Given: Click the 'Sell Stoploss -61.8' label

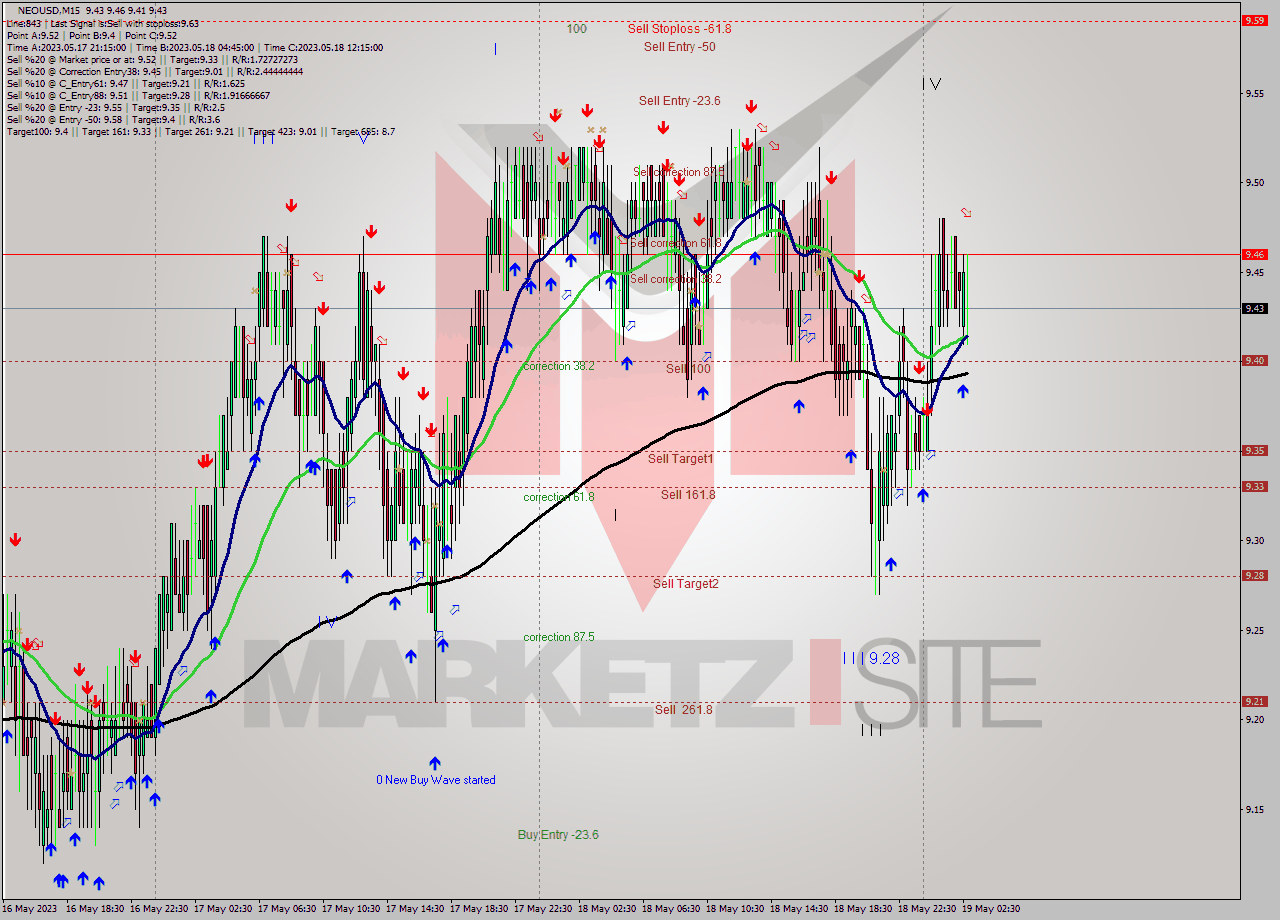Looking at the screenshot, I should click(679, 29).
